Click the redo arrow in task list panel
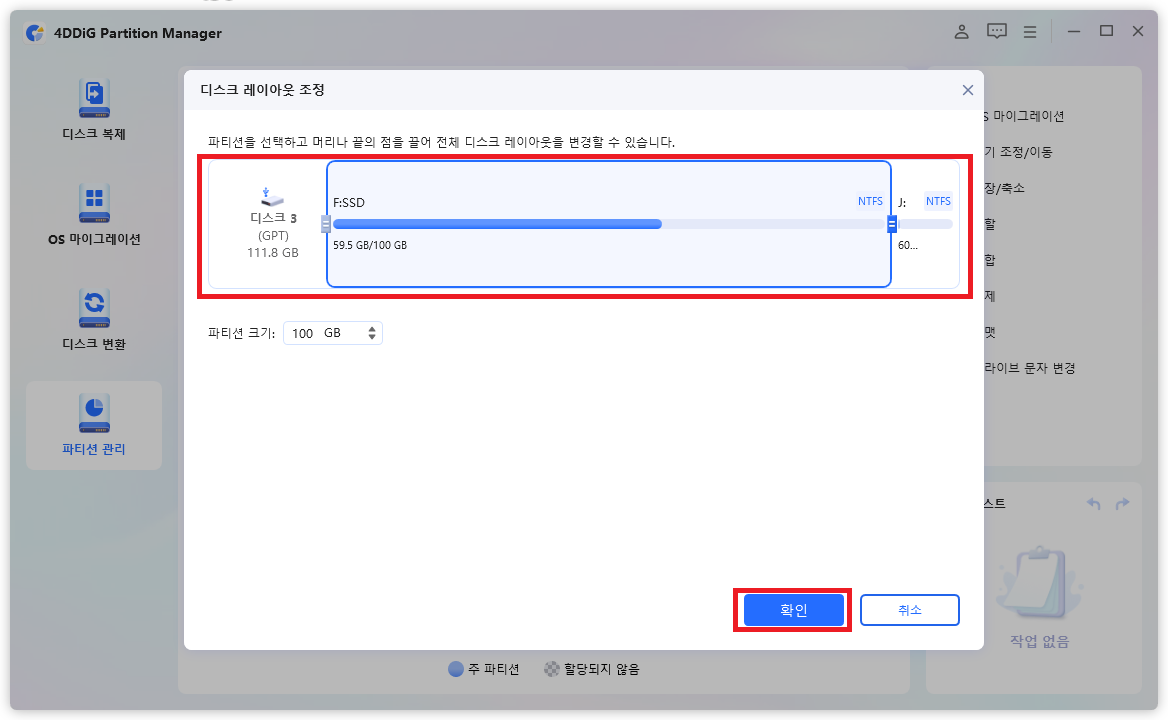Image resolution: width=1168 pixels, height=720 pixels. (x=1120, y=503)
